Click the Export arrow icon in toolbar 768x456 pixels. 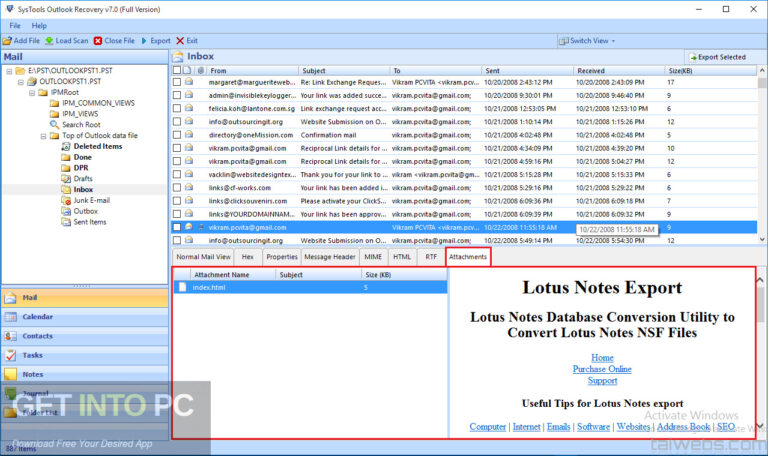(144, 41)
